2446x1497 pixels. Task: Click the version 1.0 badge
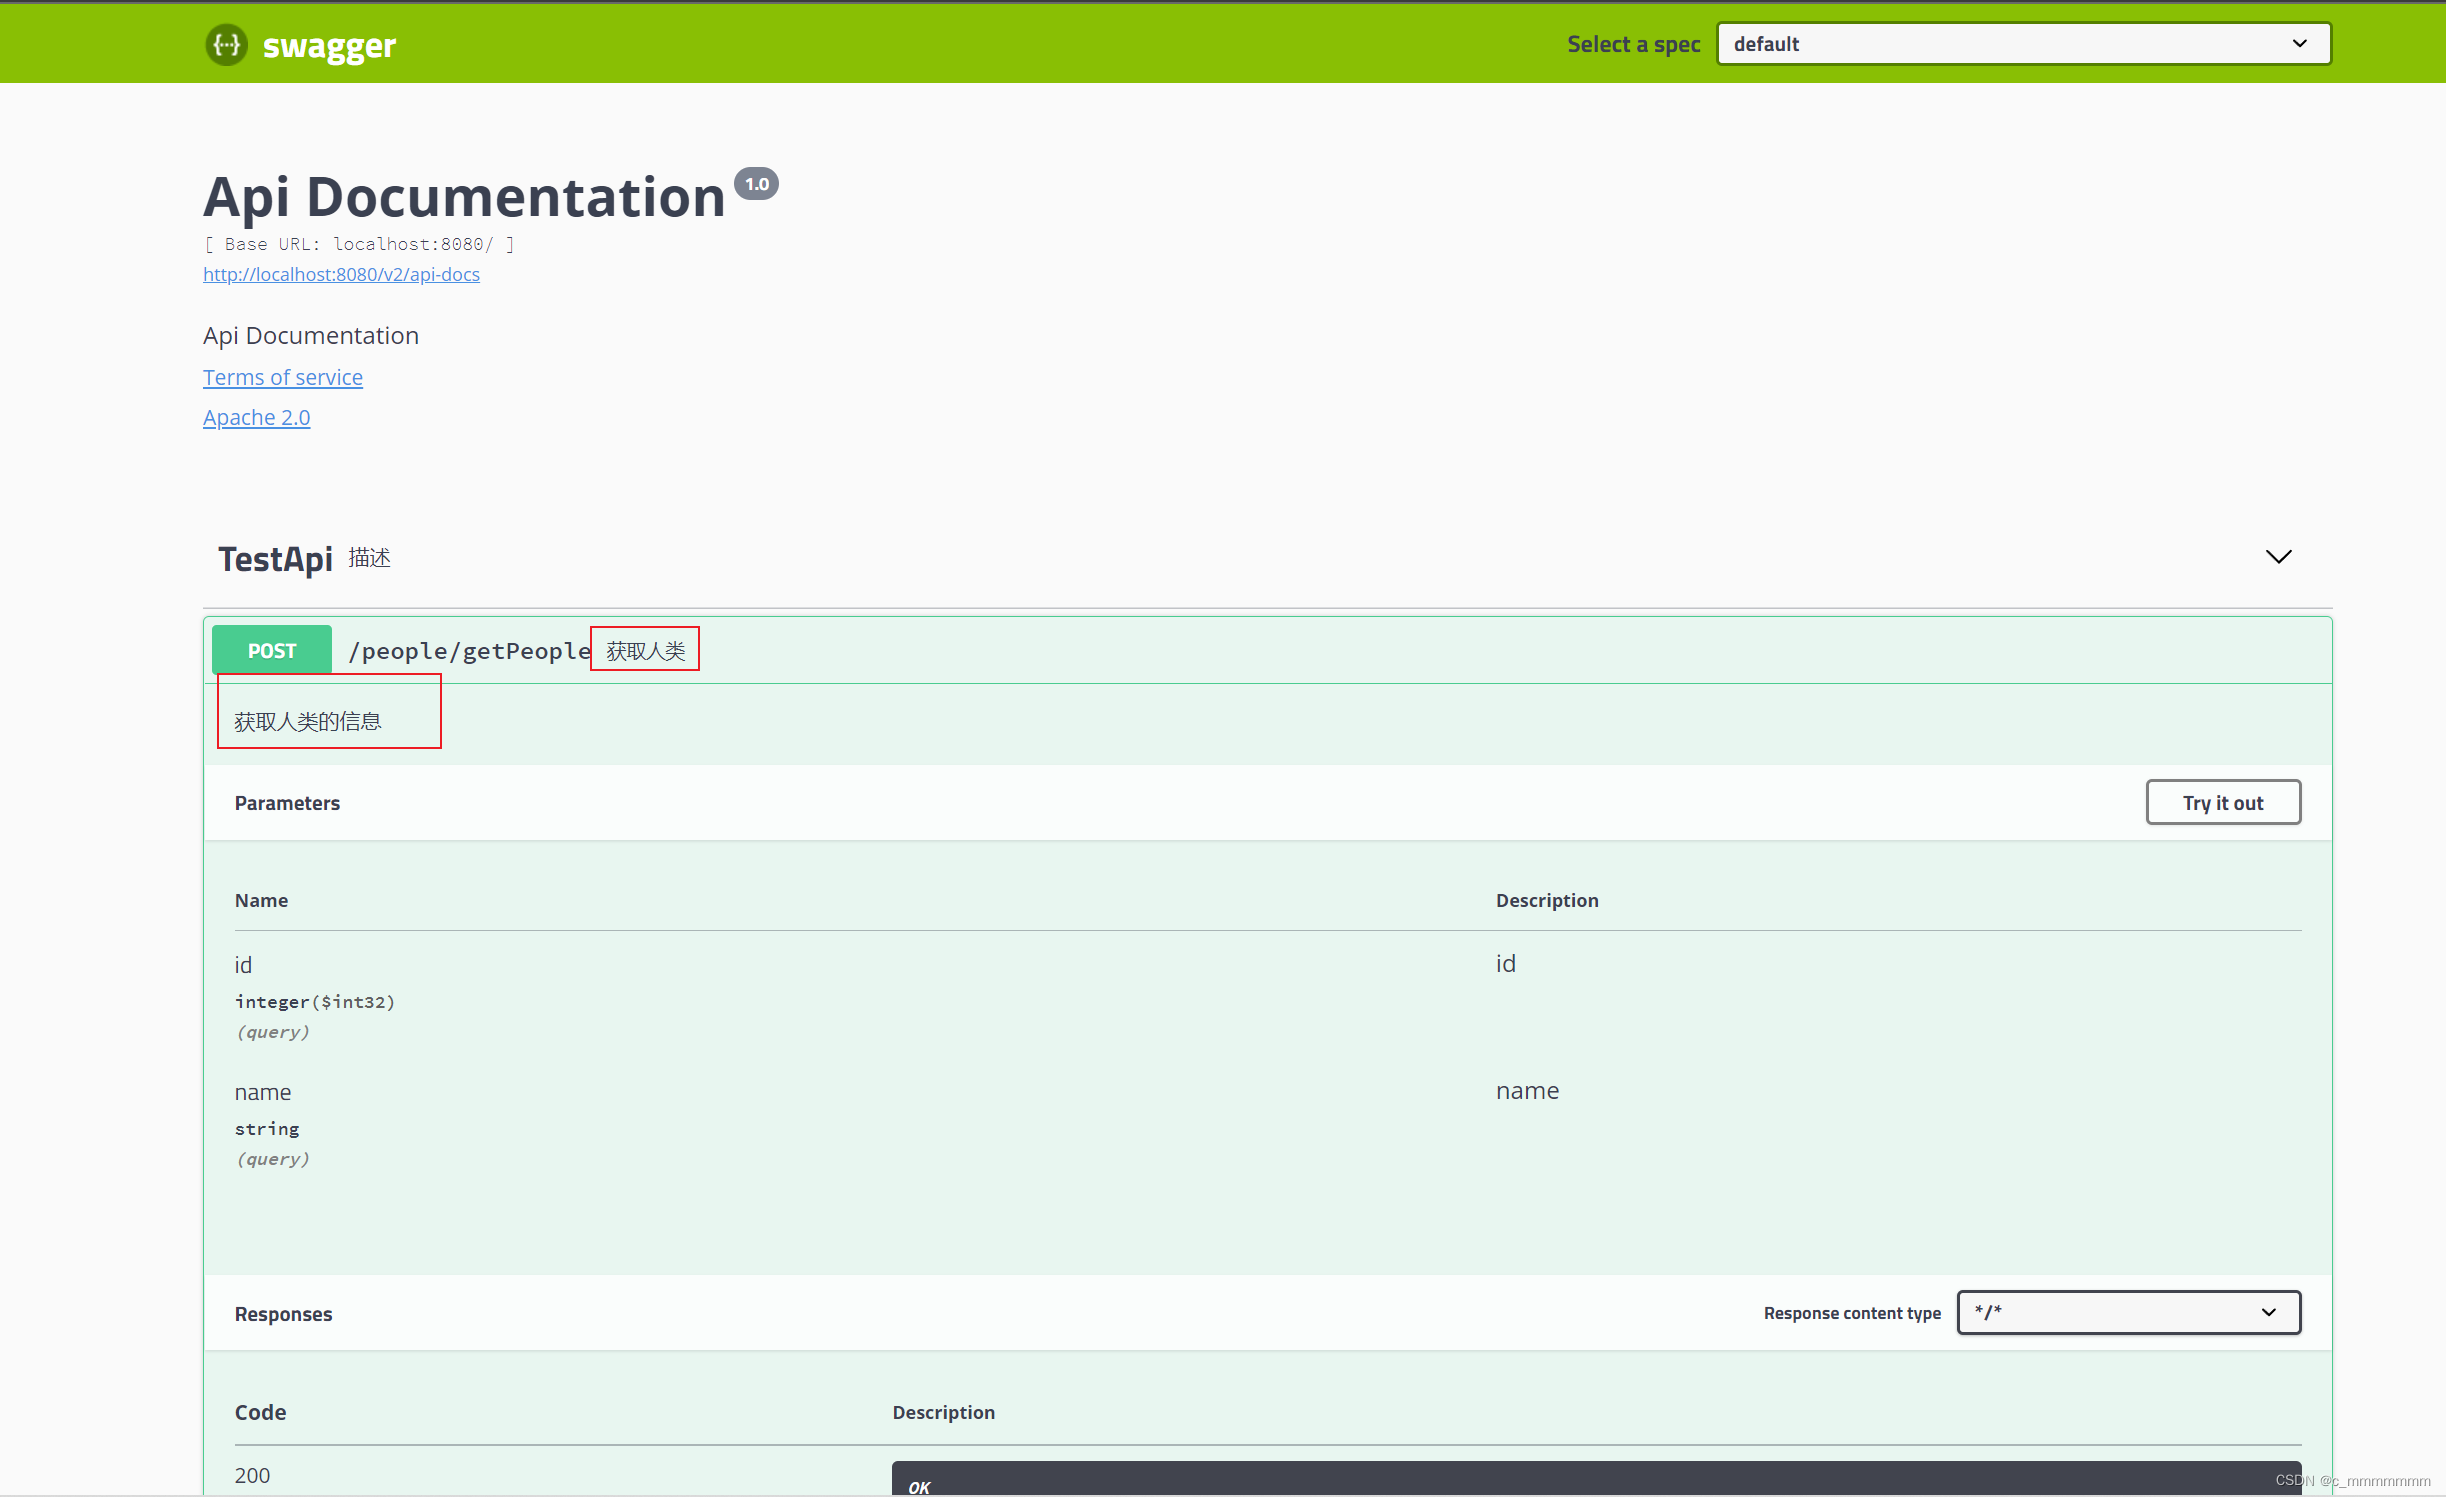[756, 184]
